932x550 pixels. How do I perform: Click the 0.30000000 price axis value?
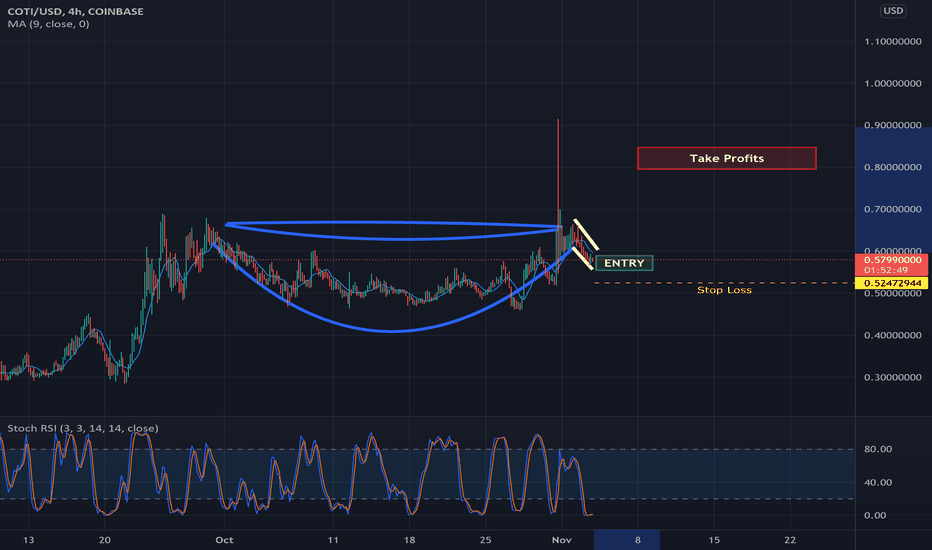tap(893, 377)
